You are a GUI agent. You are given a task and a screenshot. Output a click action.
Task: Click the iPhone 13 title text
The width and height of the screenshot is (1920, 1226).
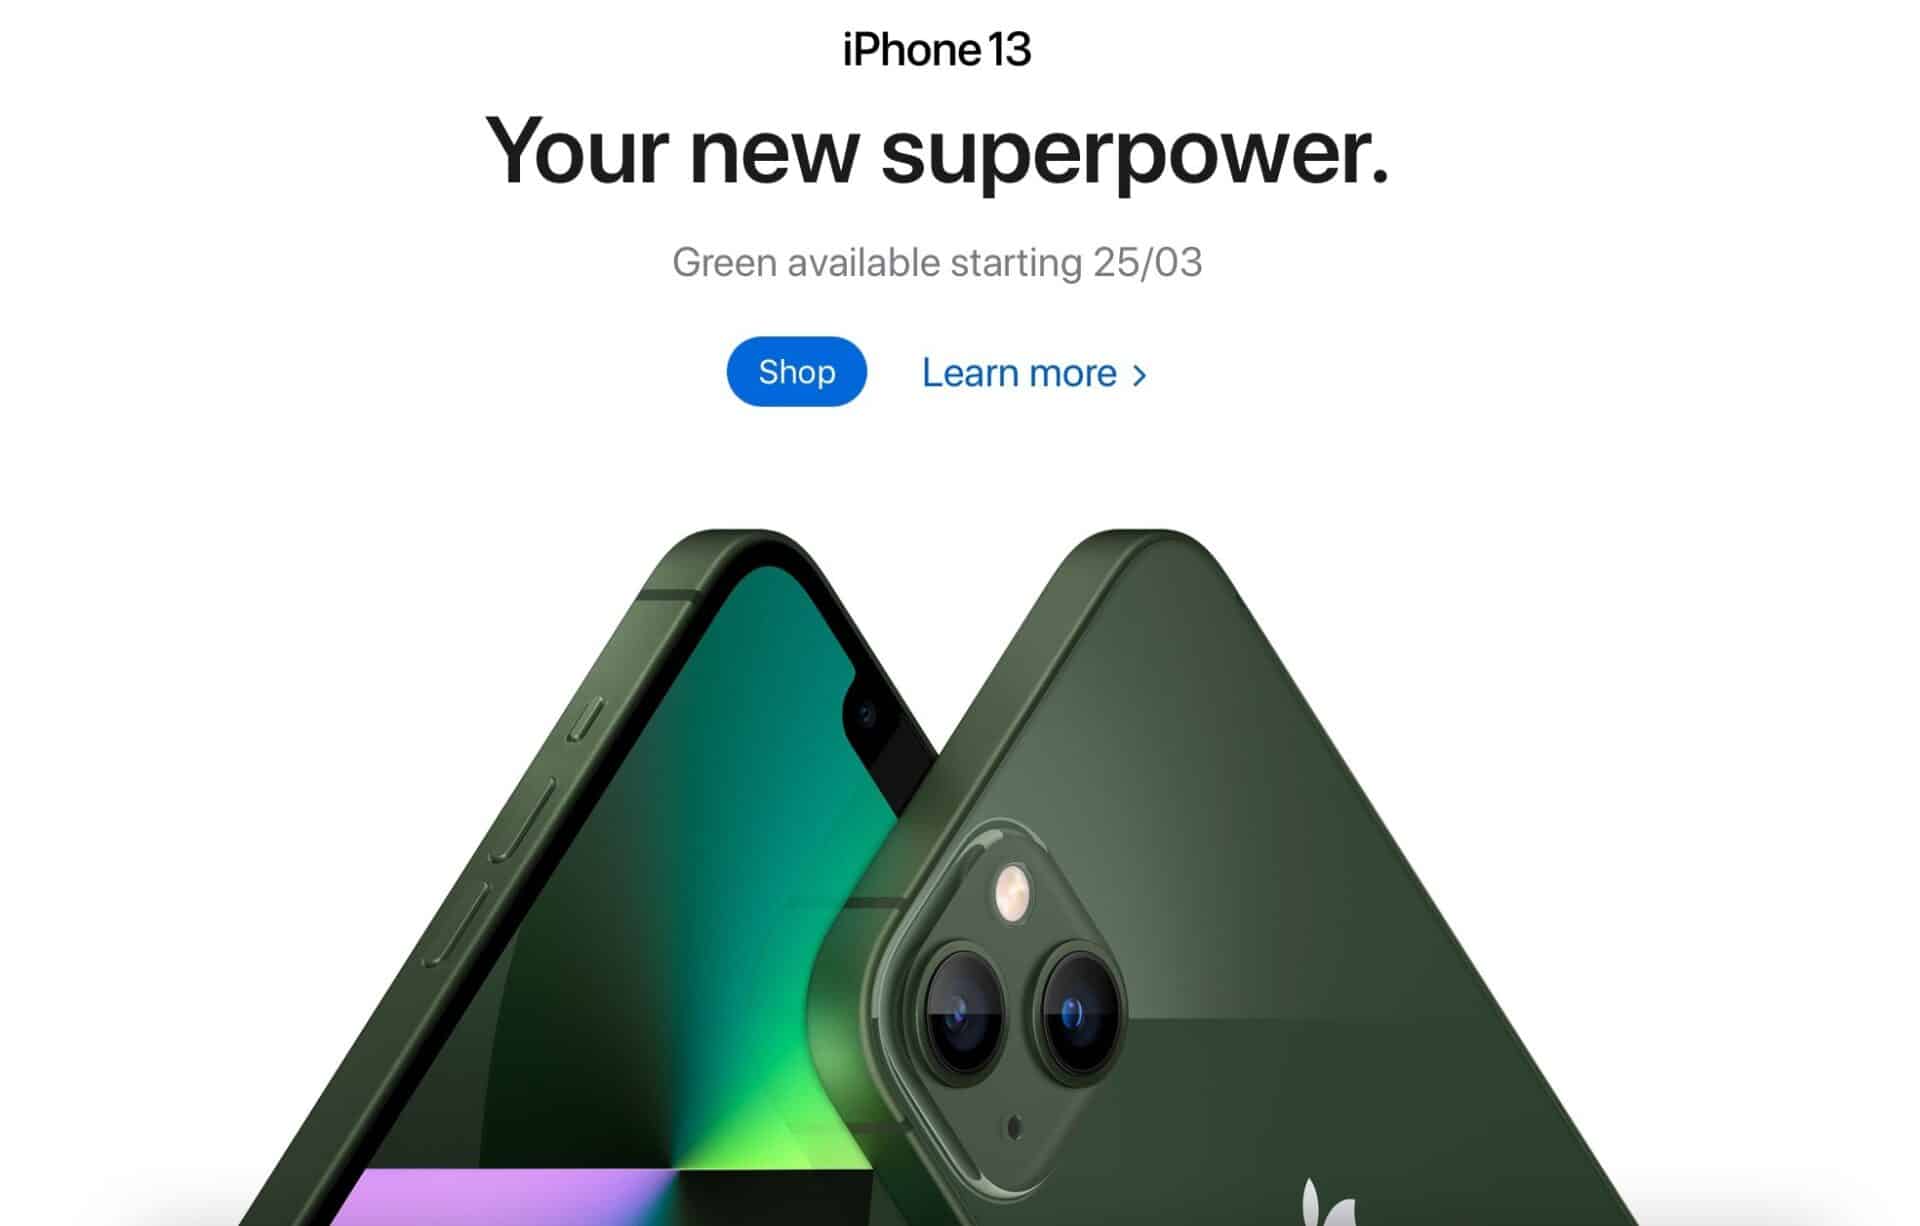click(936, 50)
